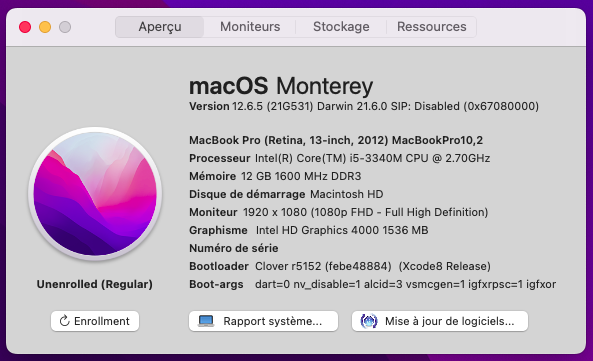Switch to the Aperçu tab
The width and height of the screenshot is (593, 361).
[x=160, y=27]
